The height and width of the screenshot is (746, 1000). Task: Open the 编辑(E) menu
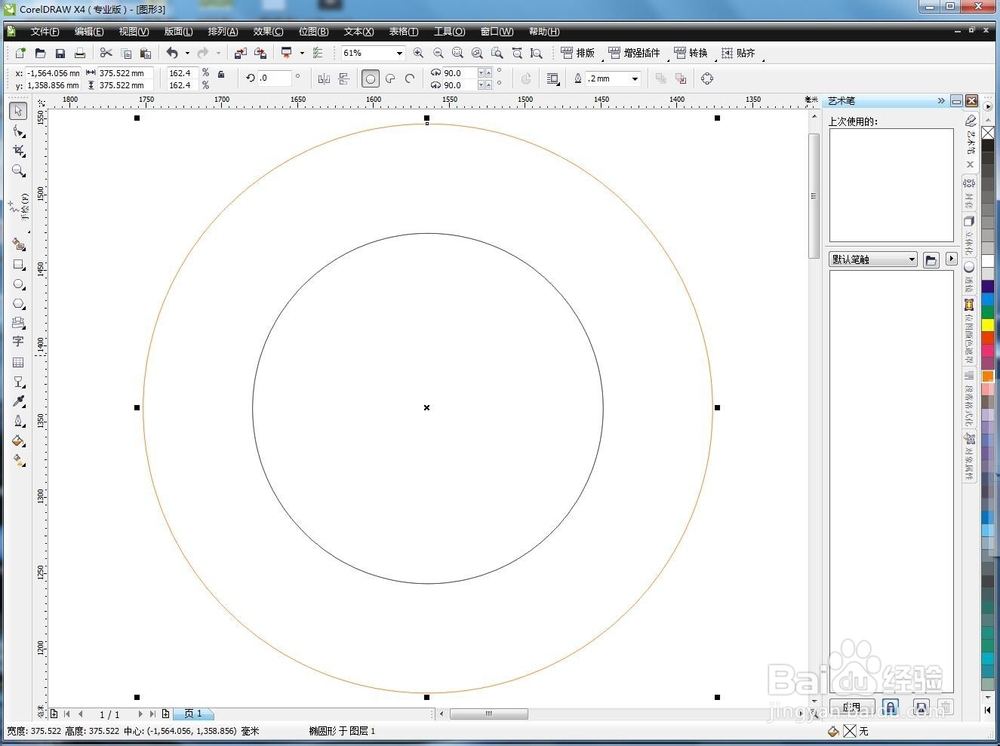tap(89, 32)
